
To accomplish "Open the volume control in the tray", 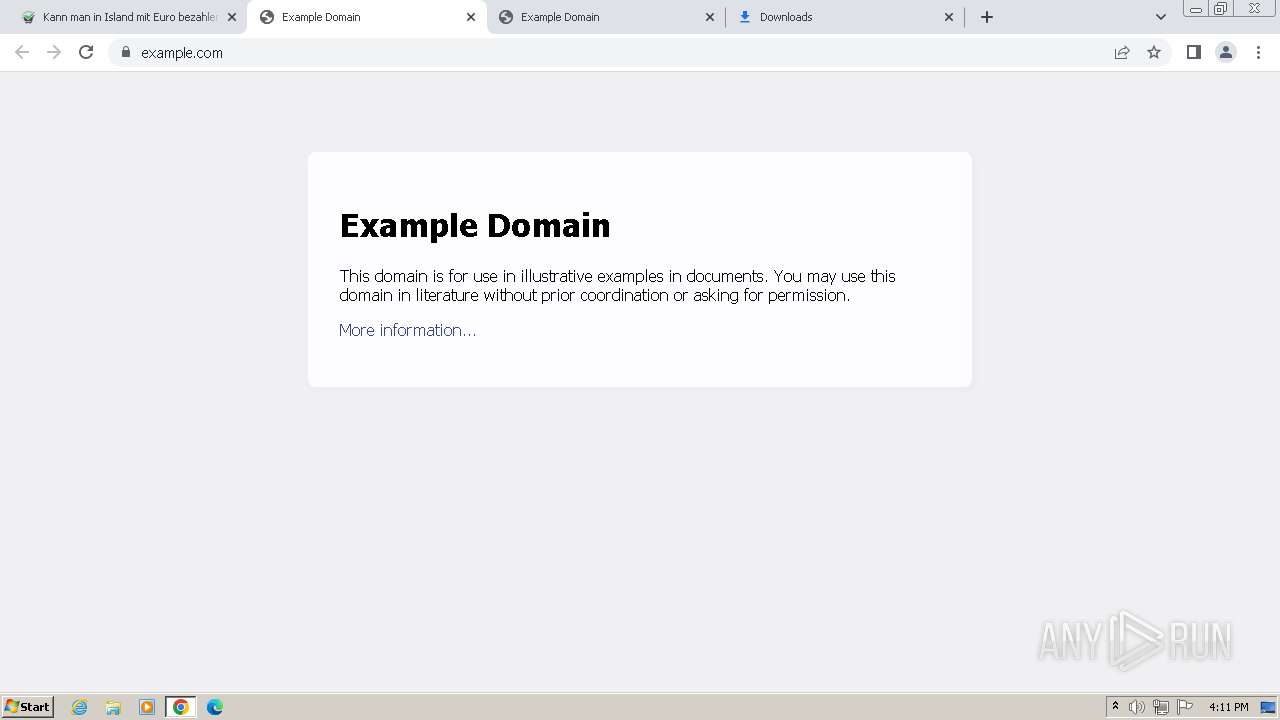I will click(x=1137, y=707).
